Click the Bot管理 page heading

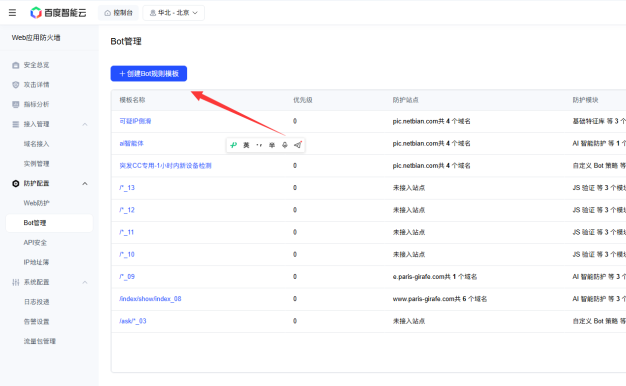pyautogui.click(x=126, y=42)
